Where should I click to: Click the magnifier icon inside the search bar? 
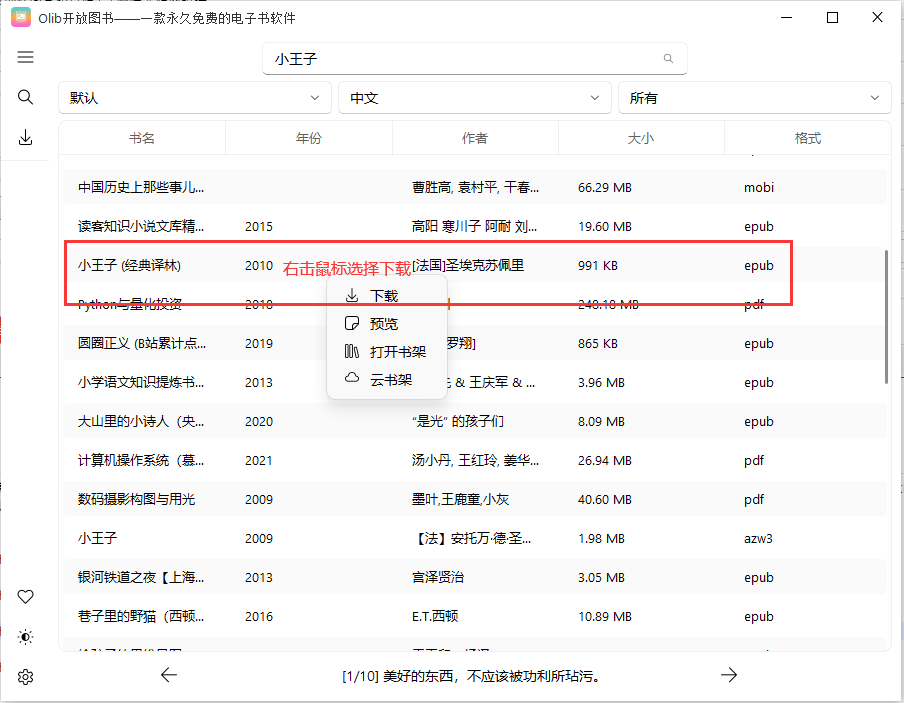click(x=668, y=59)
